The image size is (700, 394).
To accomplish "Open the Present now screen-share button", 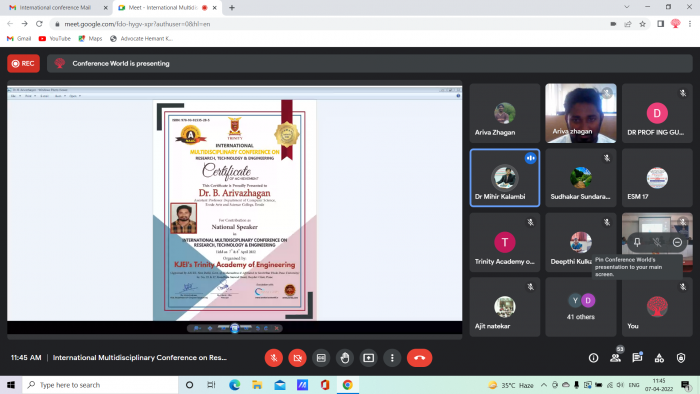I will point(368,358).
